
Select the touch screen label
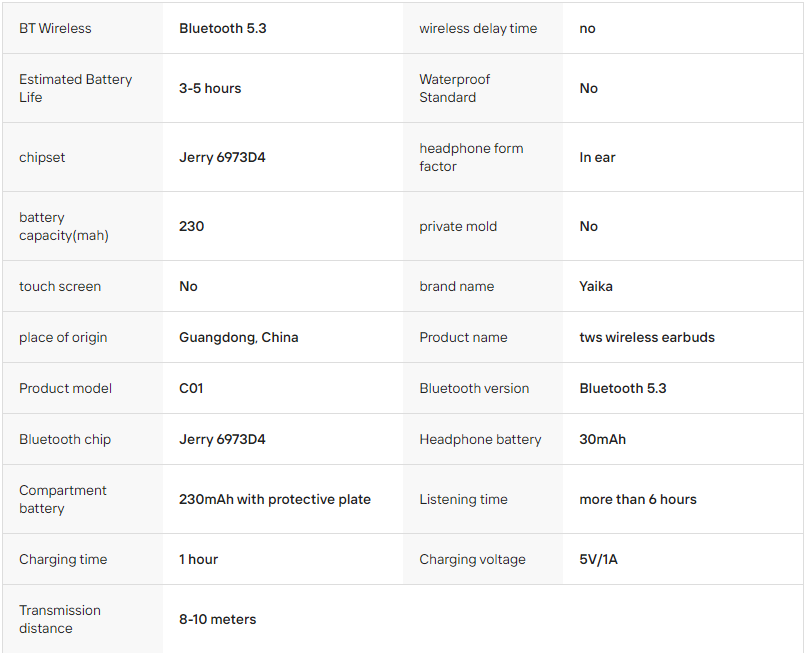coord(60,286)
